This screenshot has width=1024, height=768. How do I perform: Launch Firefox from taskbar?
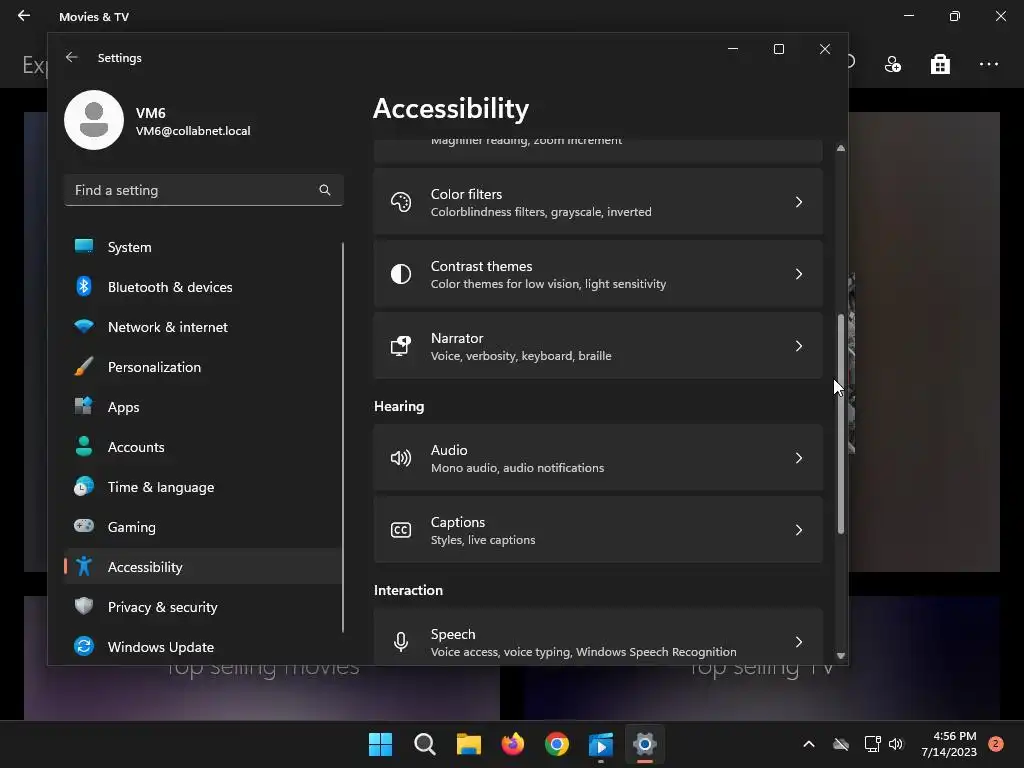tap(513, 744)
